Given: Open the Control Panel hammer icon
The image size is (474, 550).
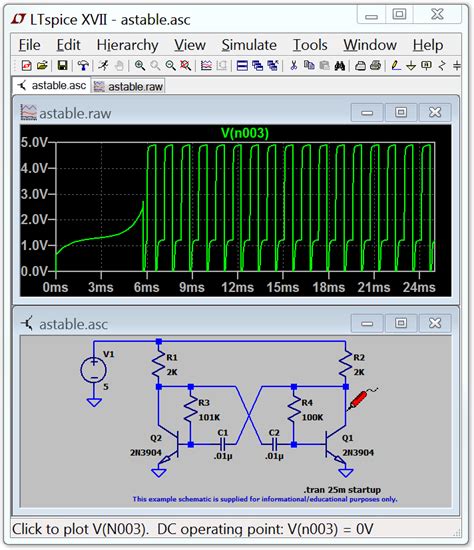Looking at the screenshot, I should (83, 66).
